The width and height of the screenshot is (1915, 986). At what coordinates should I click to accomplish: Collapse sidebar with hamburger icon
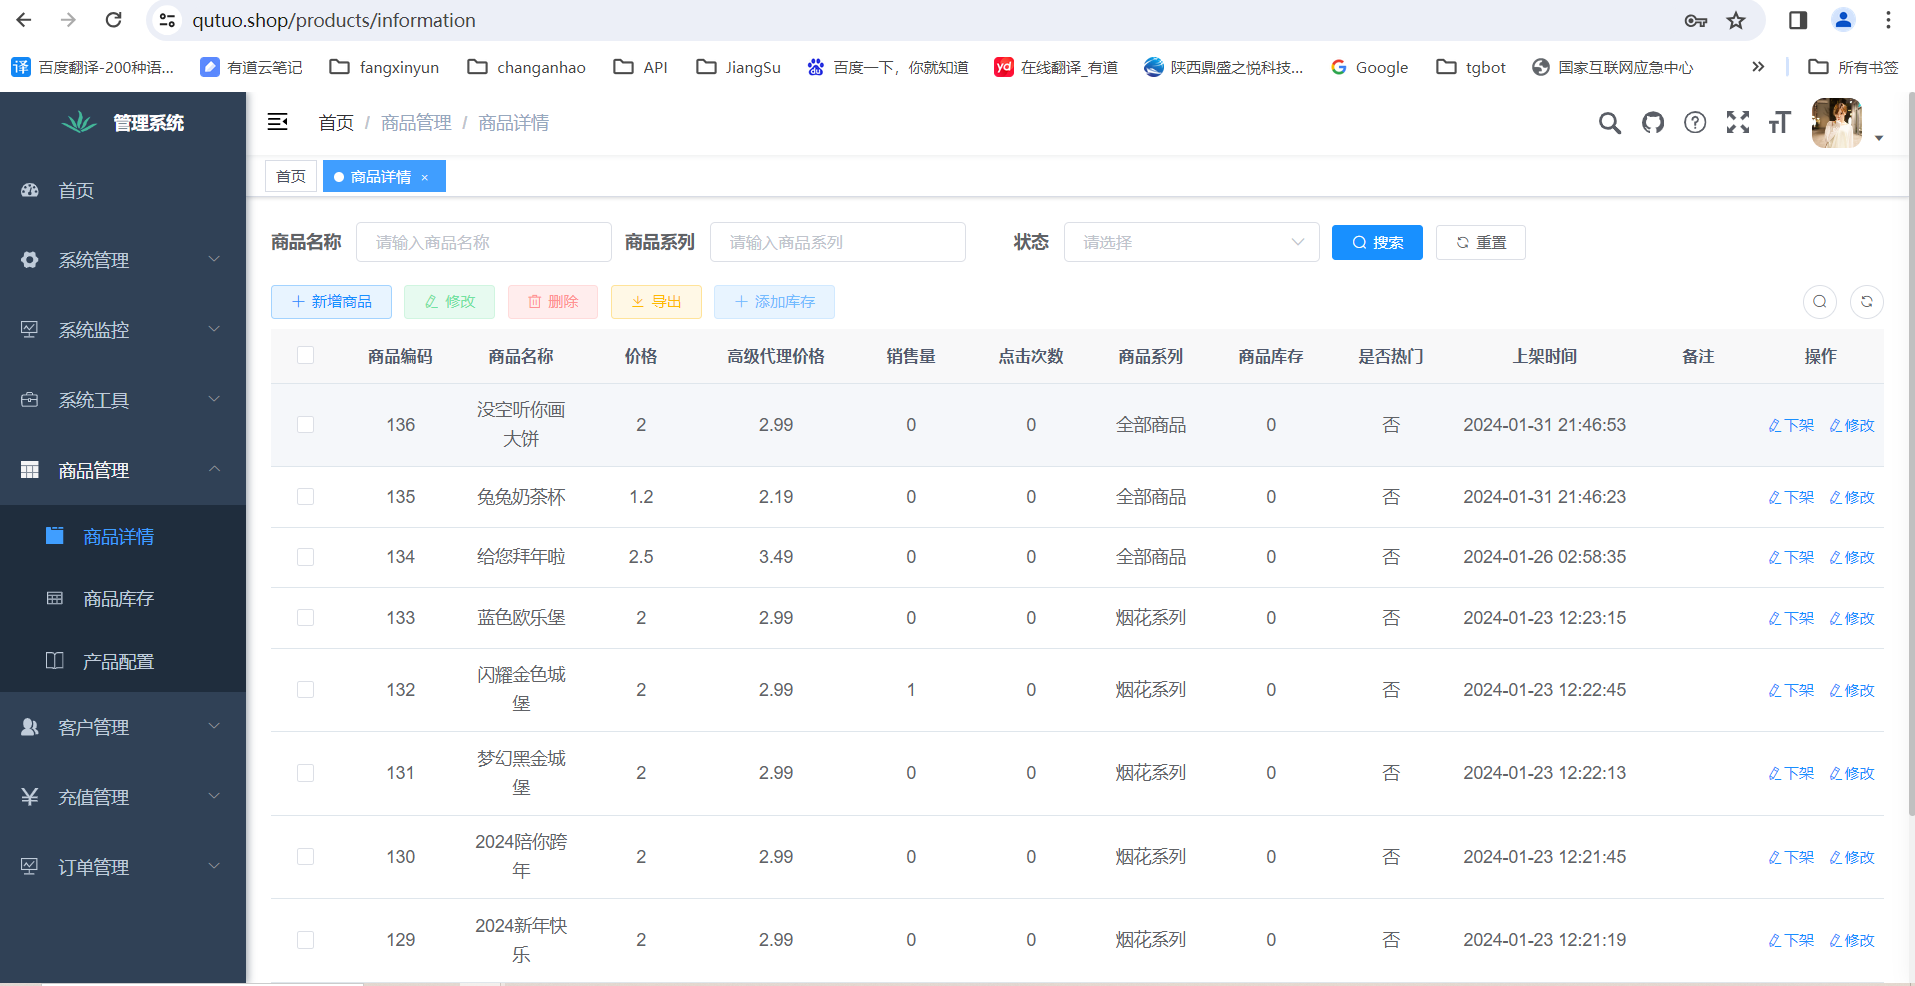278,122
